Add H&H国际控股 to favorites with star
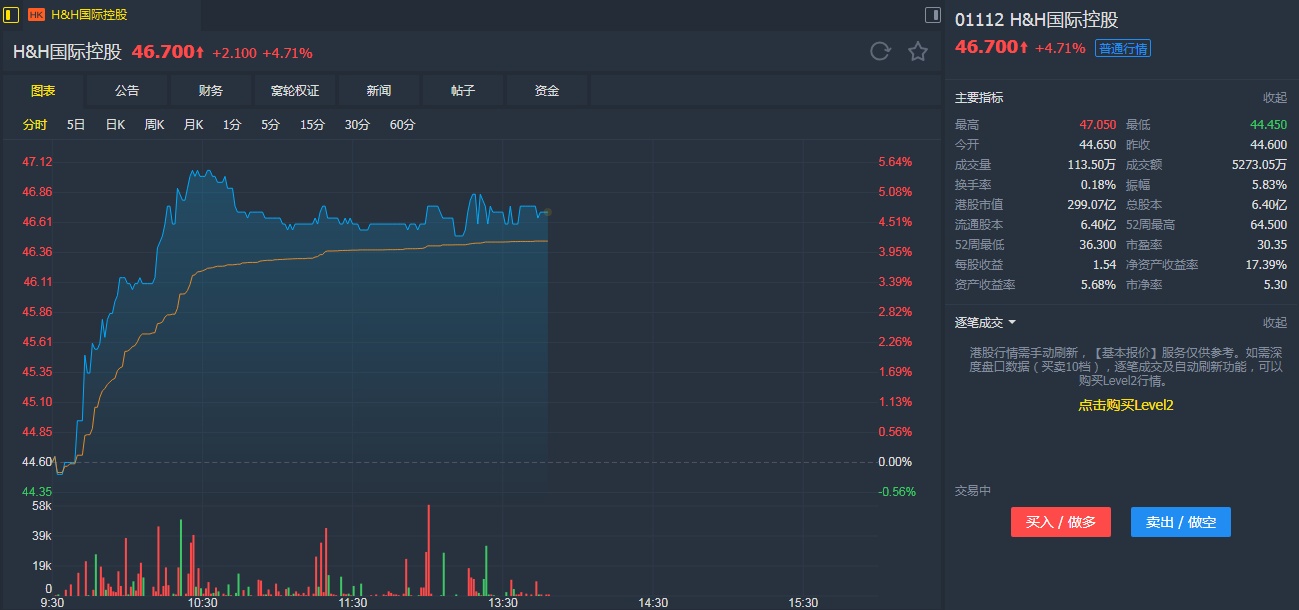Image resolution: width=1299 pixels, height=610 pixels. coord(918,52)
